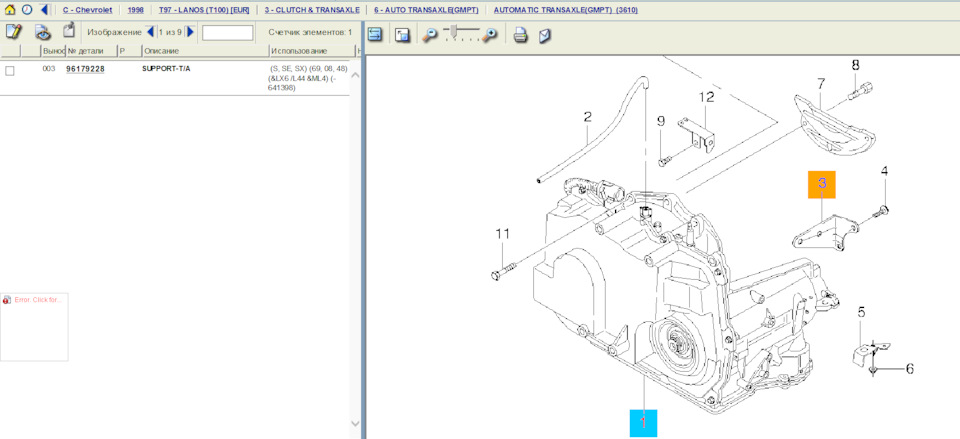Image resolution: width=960 pixels, height=439 pixels.
Task: Select callout 9 in diagram
Action: 661,122
